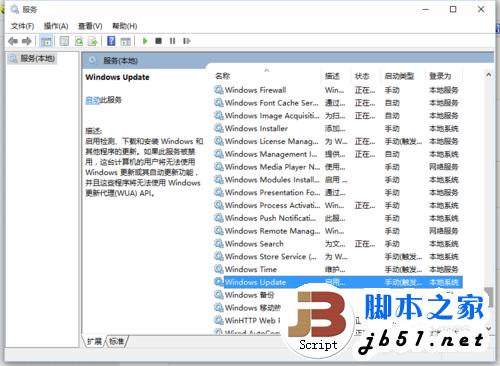Select the Windows Font Cache Ser... row
The height and width of the screenshot is (366, 500).
pos(337,103)
